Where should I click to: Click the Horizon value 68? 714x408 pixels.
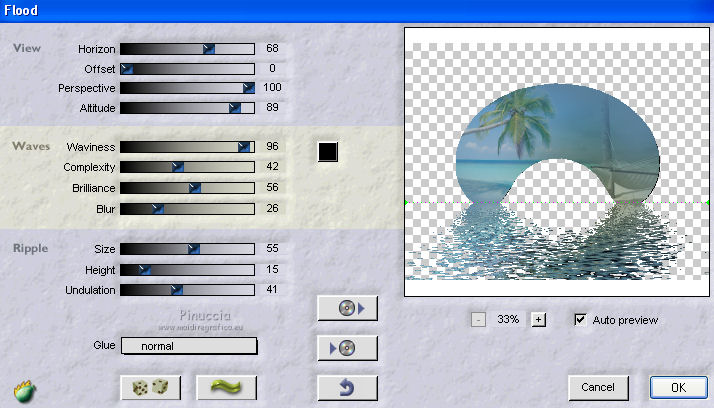point(272,48)
